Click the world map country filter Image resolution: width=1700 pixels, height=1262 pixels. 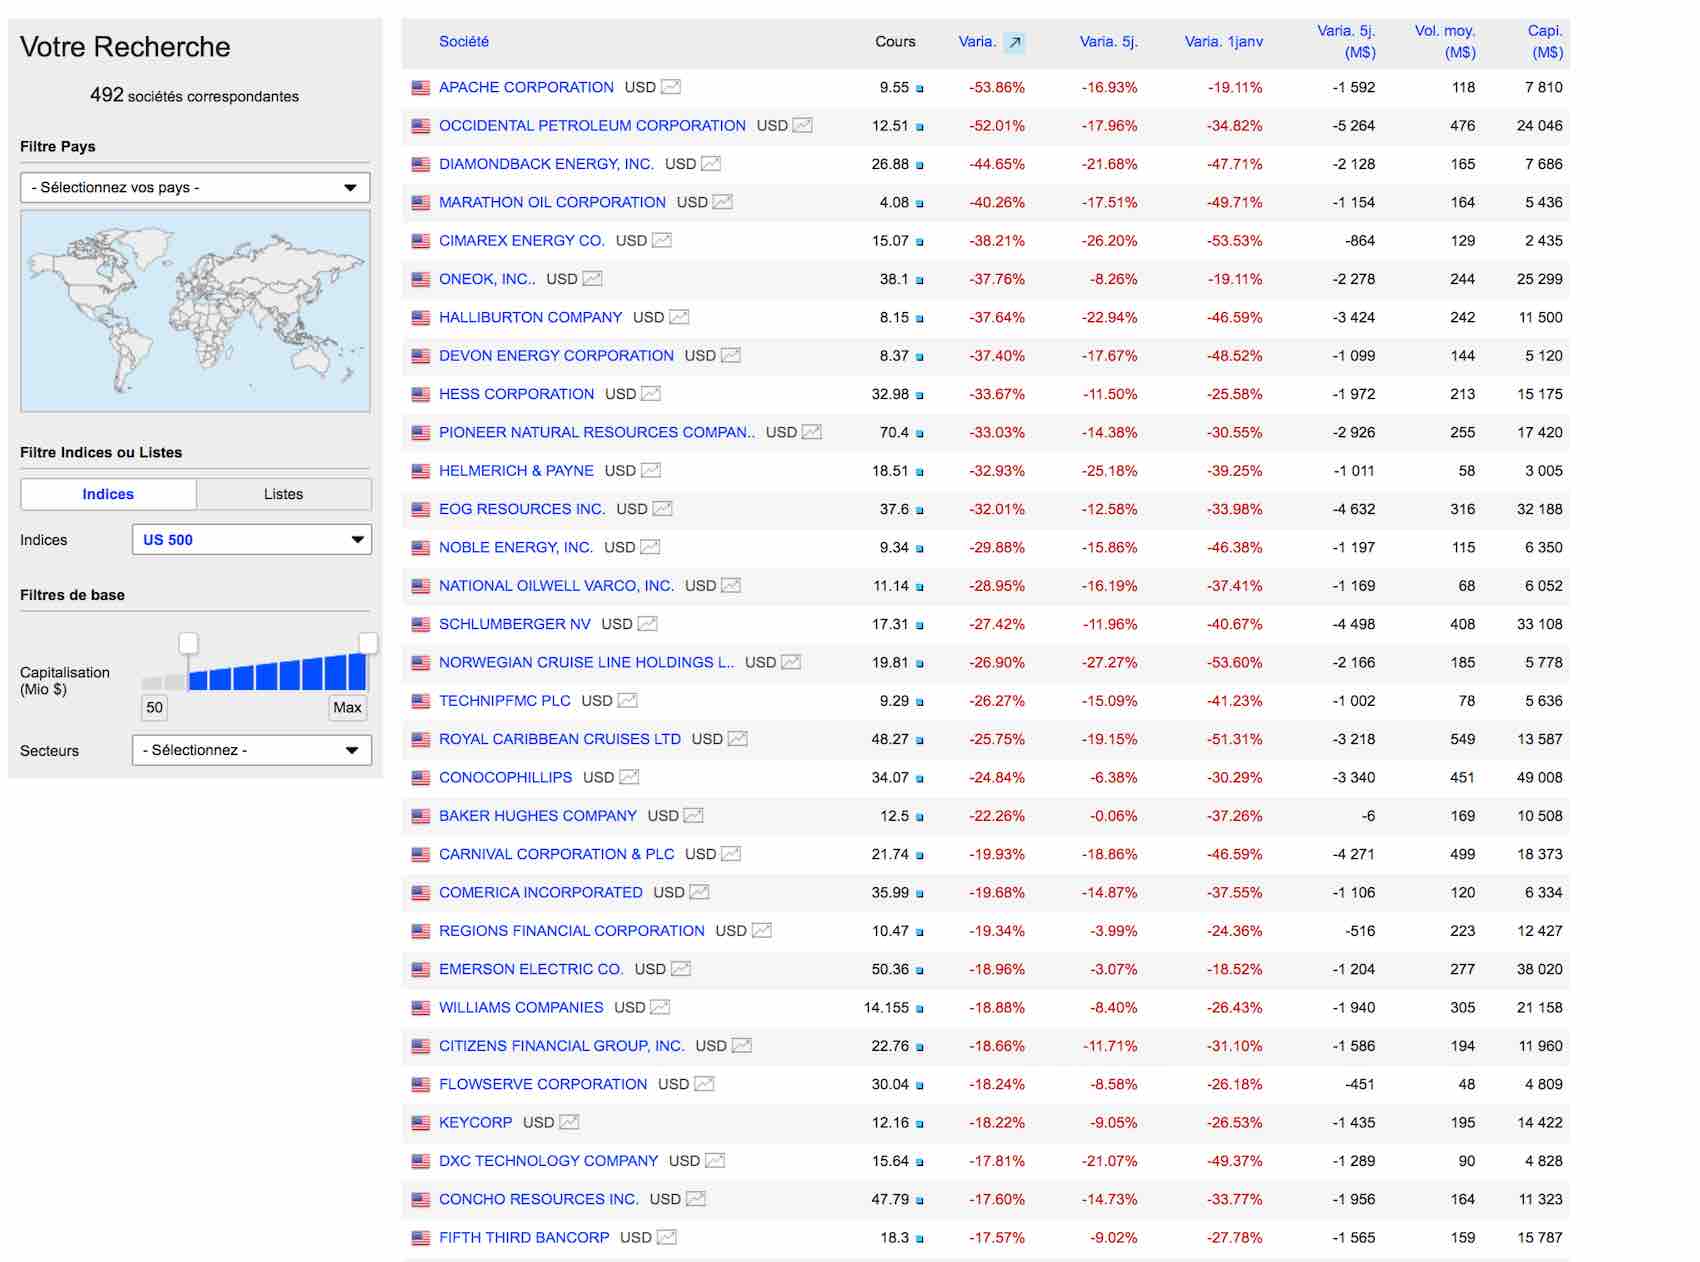tap(195, 311)
